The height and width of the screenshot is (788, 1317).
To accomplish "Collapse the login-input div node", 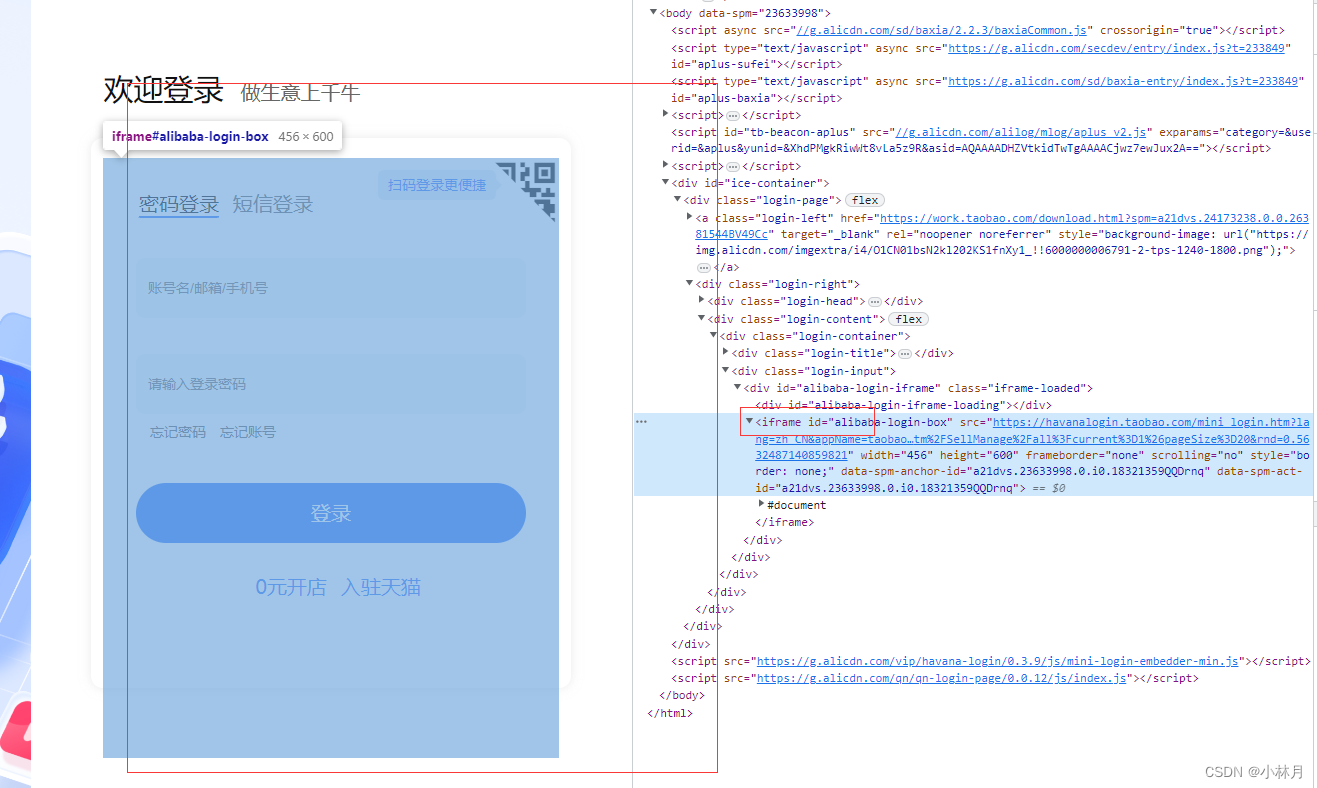I will (x=726, y=371).
